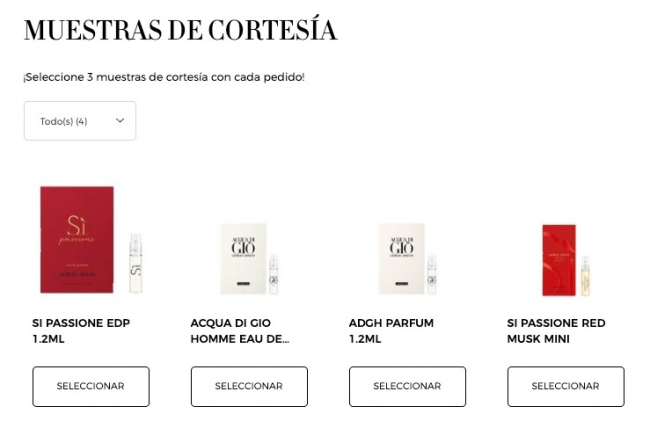Select the ADGH Parfum 1.2ML sample
Image resolution: width=650 pixels, height=428 pixels.
[407, 386]
